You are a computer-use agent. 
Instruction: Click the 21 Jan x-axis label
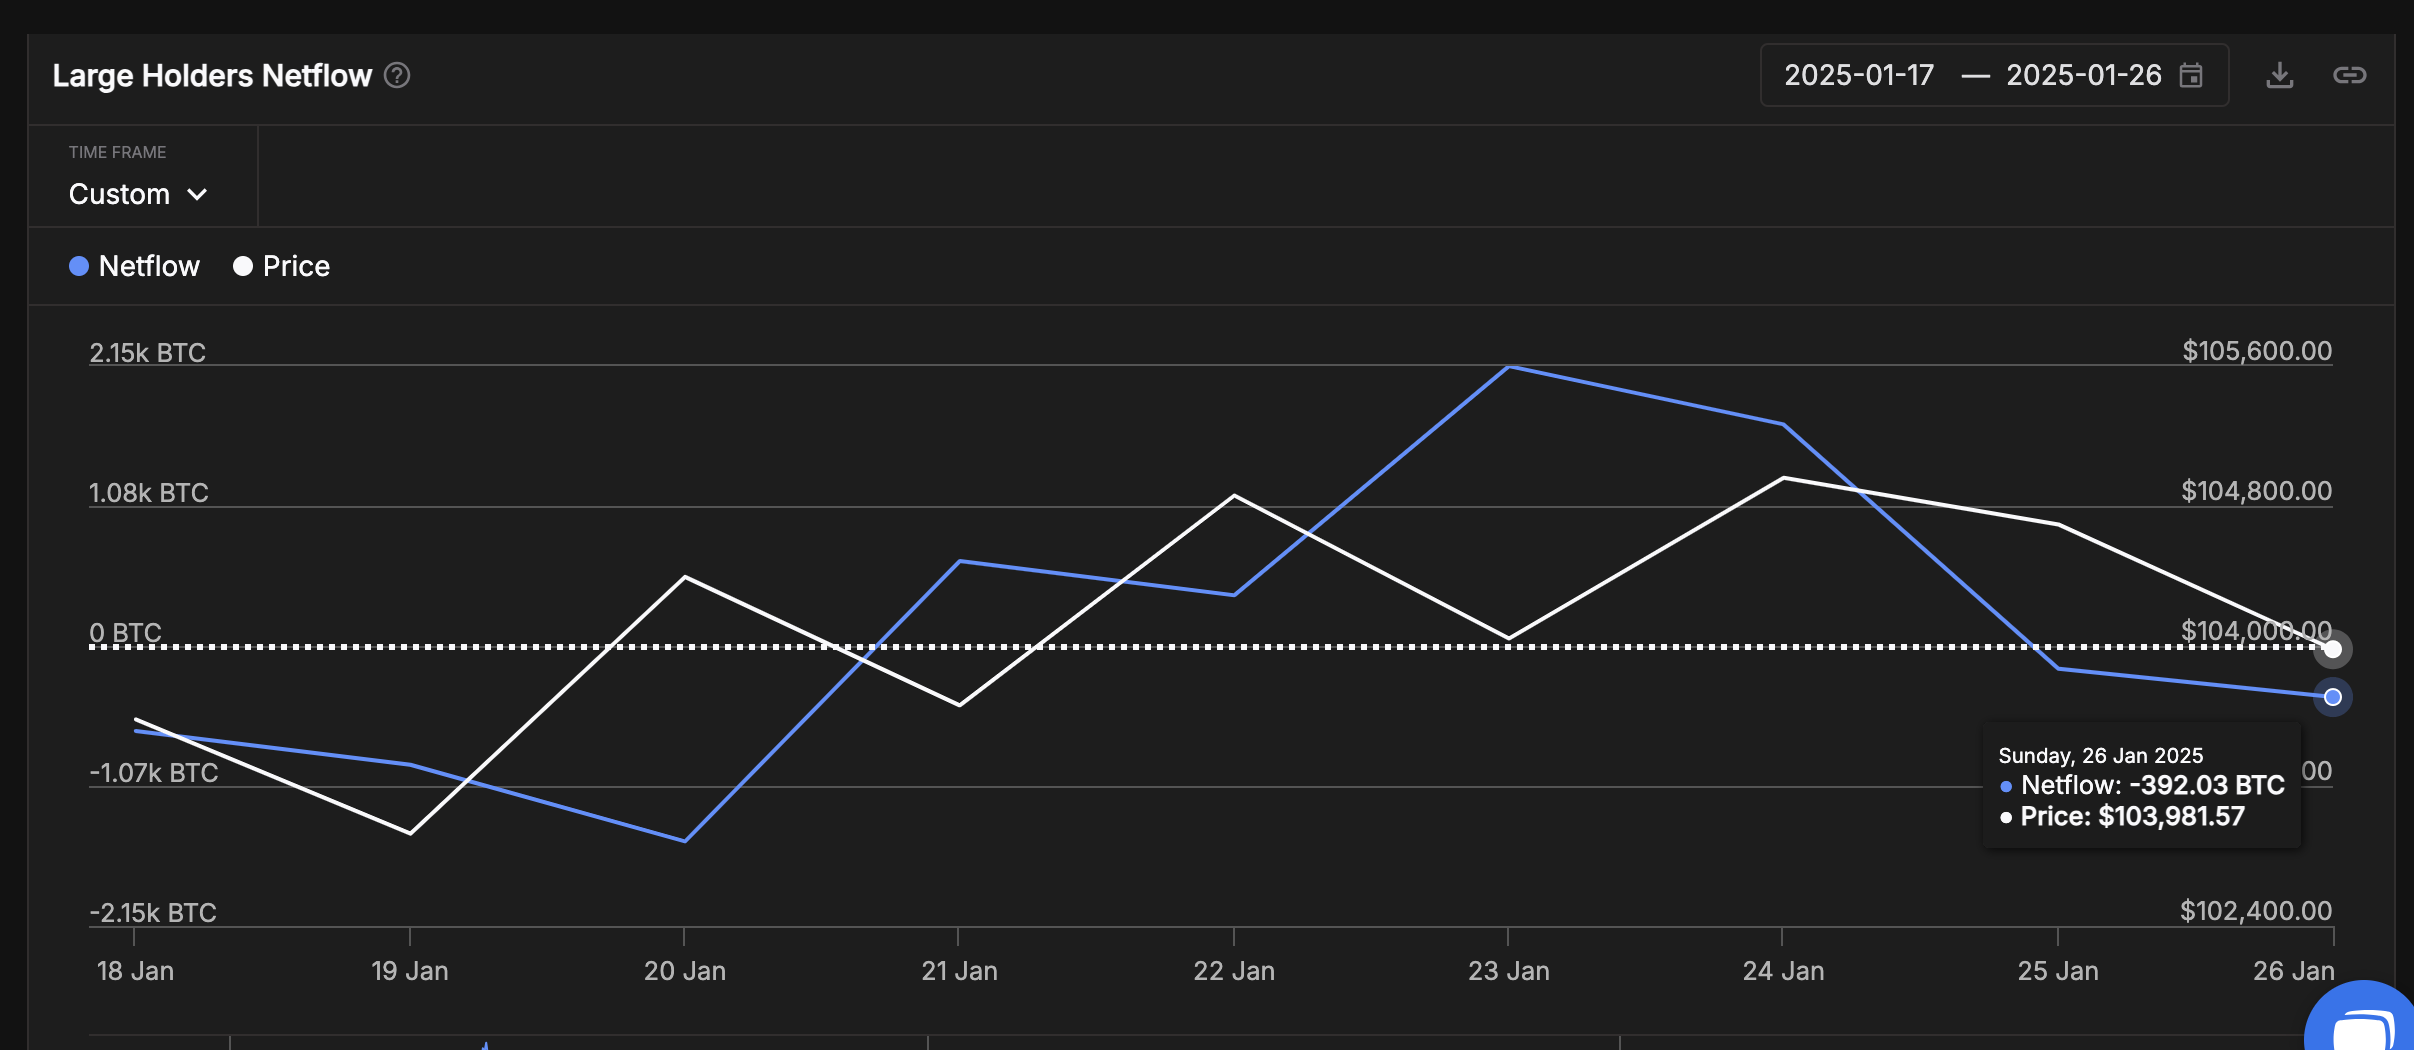pyautogui.click(x=959, y=971)
